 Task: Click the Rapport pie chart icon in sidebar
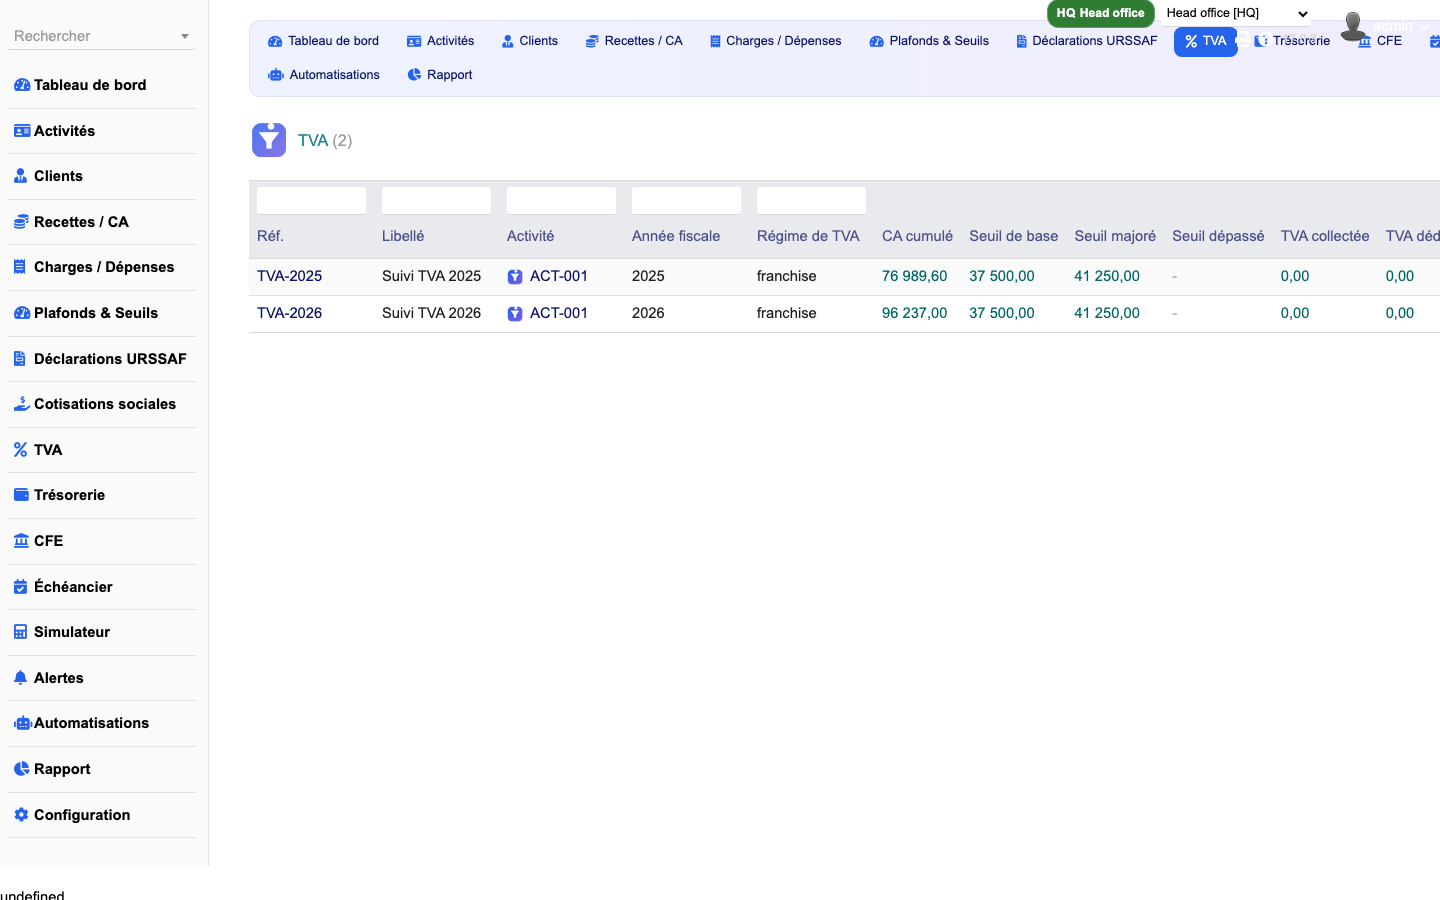tap(21, 769)
